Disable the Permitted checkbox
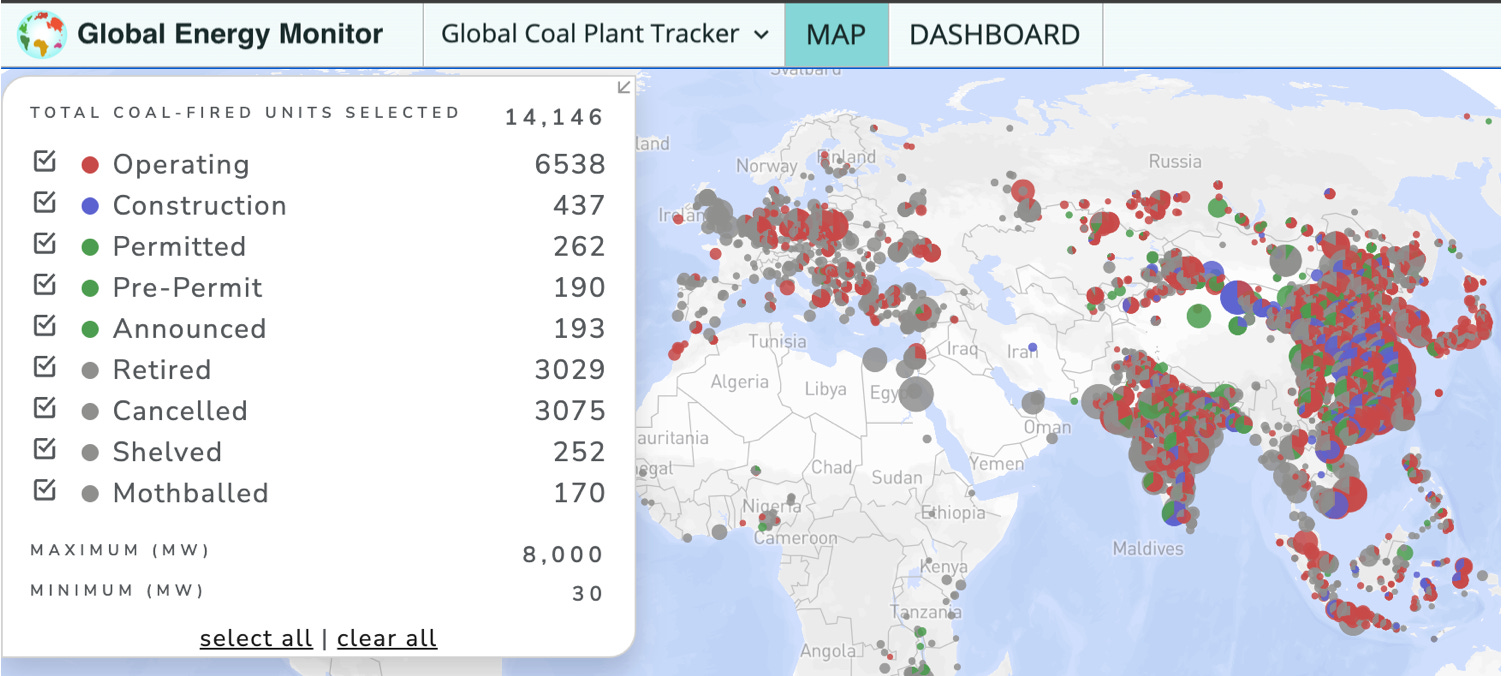The width and height of the screenshot is (1504, 676). coord(45,244)
